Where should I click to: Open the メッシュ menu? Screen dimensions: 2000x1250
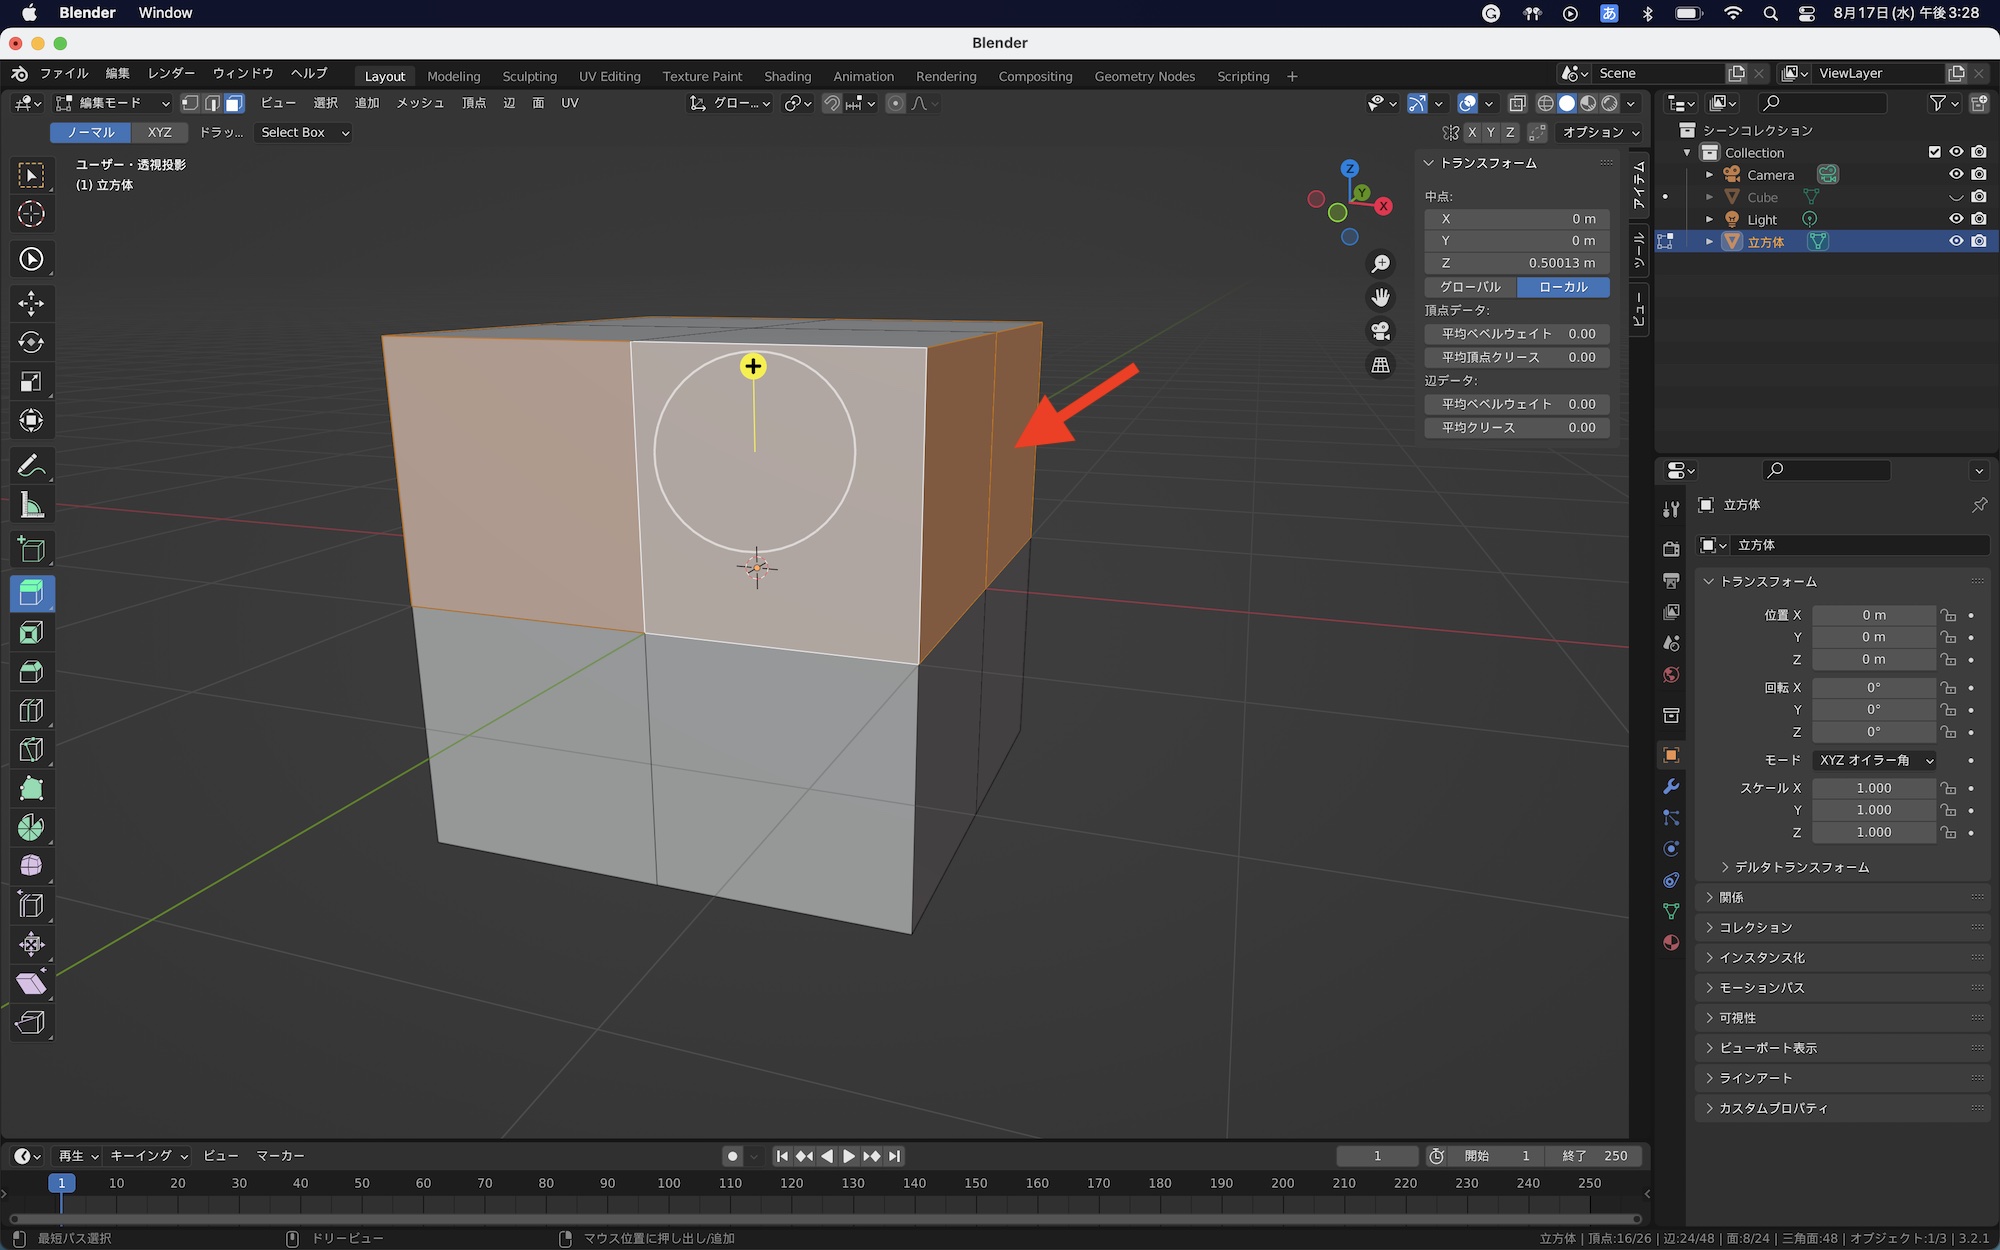click(419, 103)
